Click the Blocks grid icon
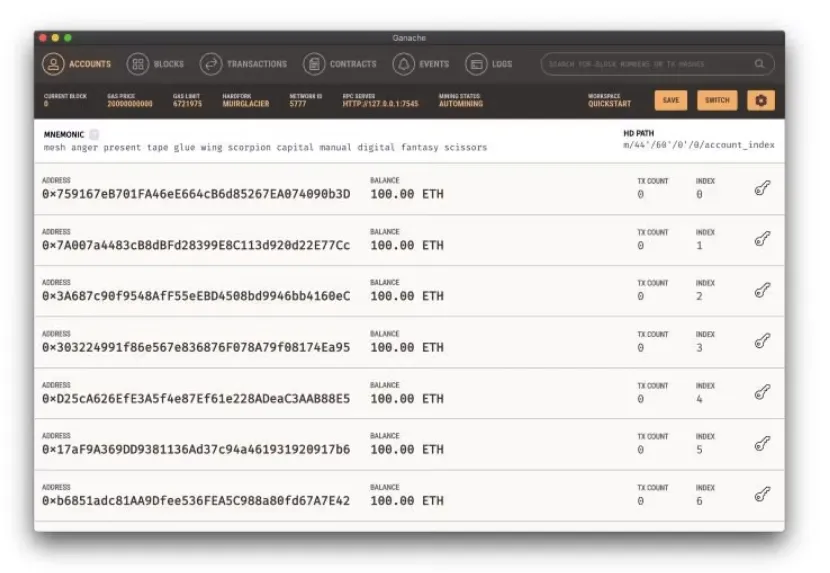Image resolution: width=830 pixels, height=573 pixels. click(138, 64)
